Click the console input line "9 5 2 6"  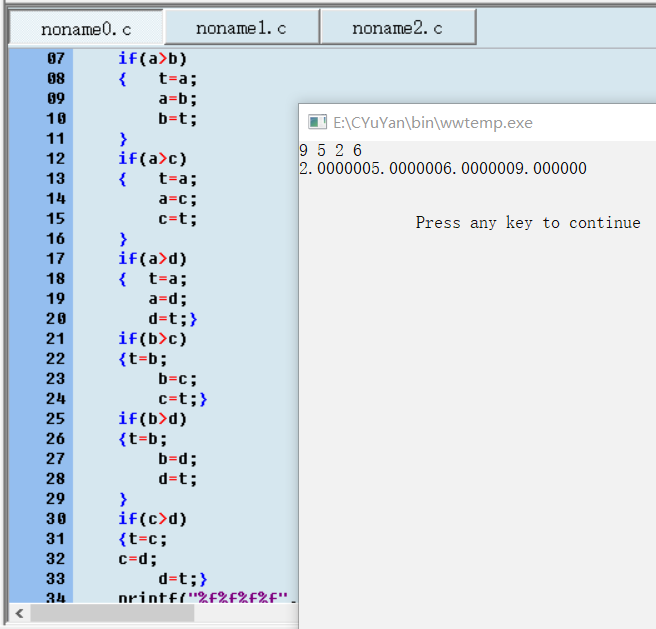331,150
